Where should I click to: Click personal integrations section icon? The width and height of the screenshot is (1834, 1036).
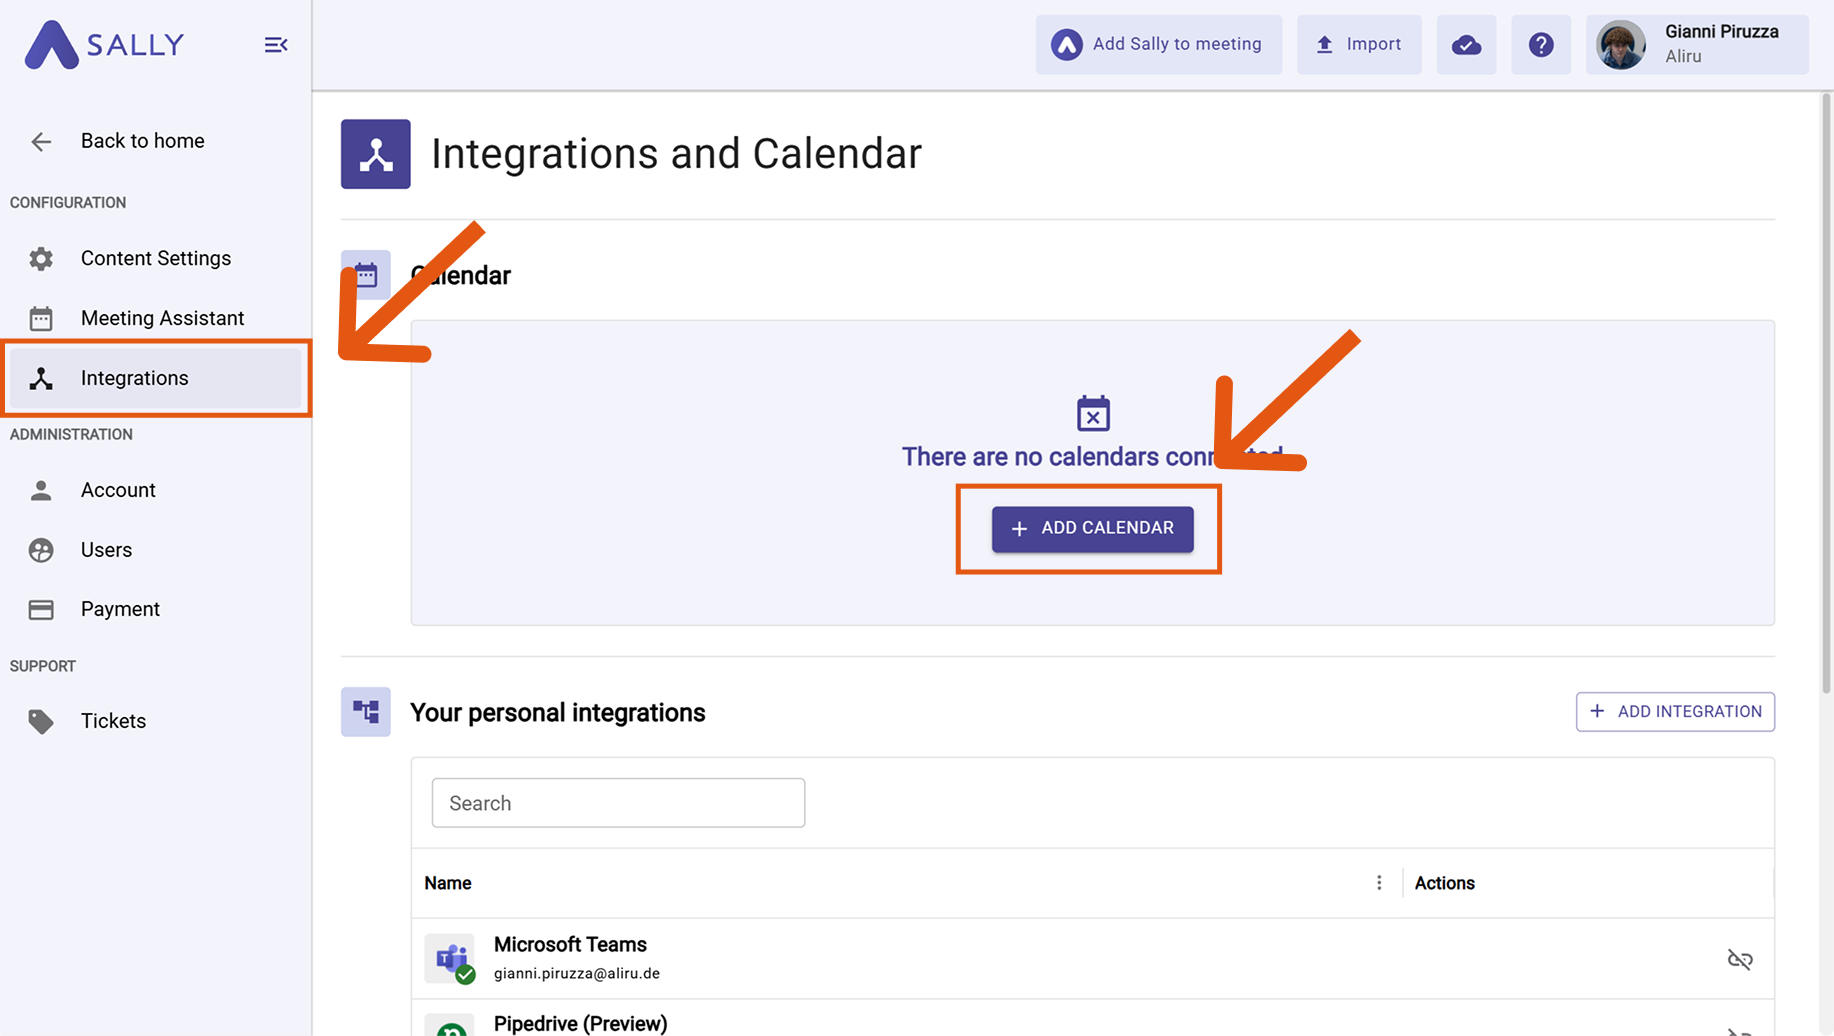366,712
